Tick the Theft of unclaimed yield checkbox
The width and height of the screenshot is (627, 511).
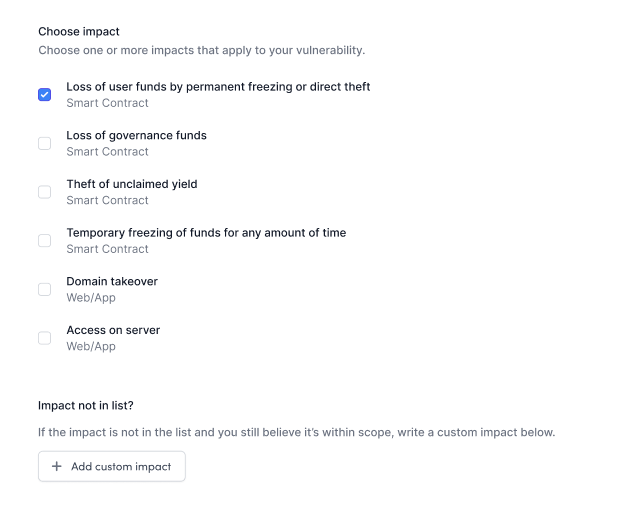[45, 192]
